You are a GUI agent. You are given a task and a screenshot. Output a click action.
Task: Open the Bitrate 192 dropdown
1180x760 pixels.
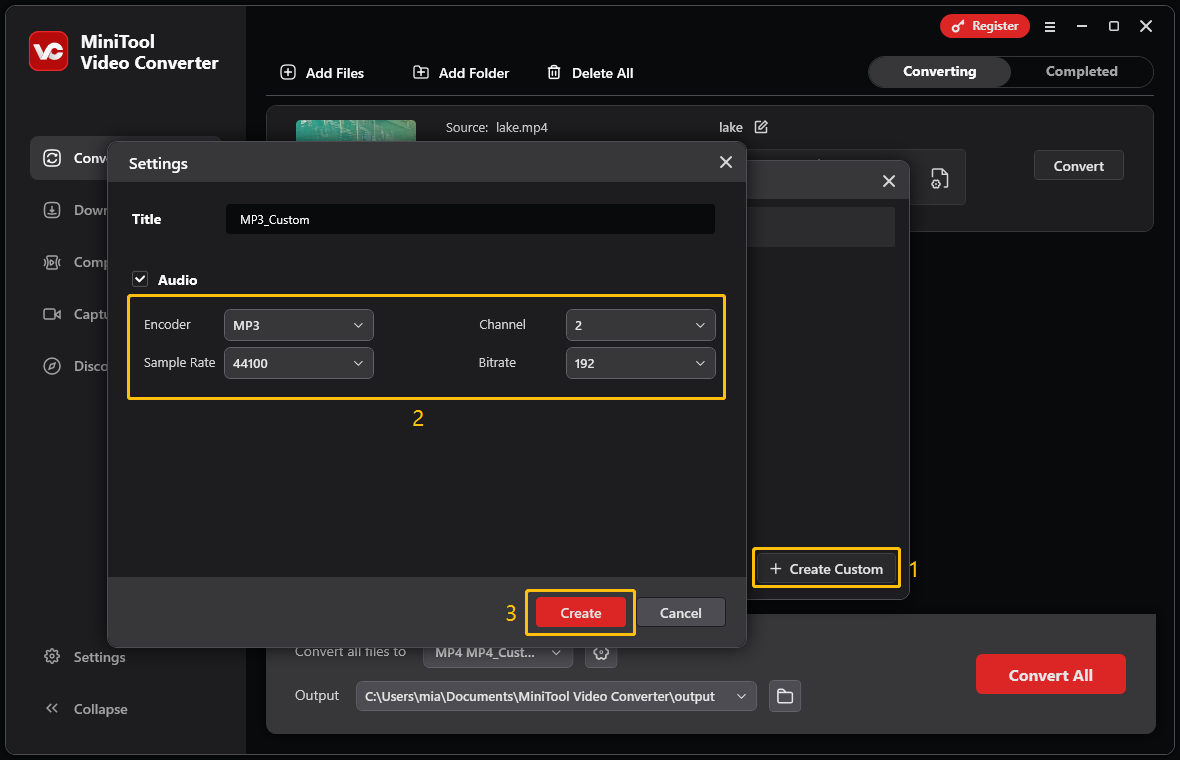(640, 363)
